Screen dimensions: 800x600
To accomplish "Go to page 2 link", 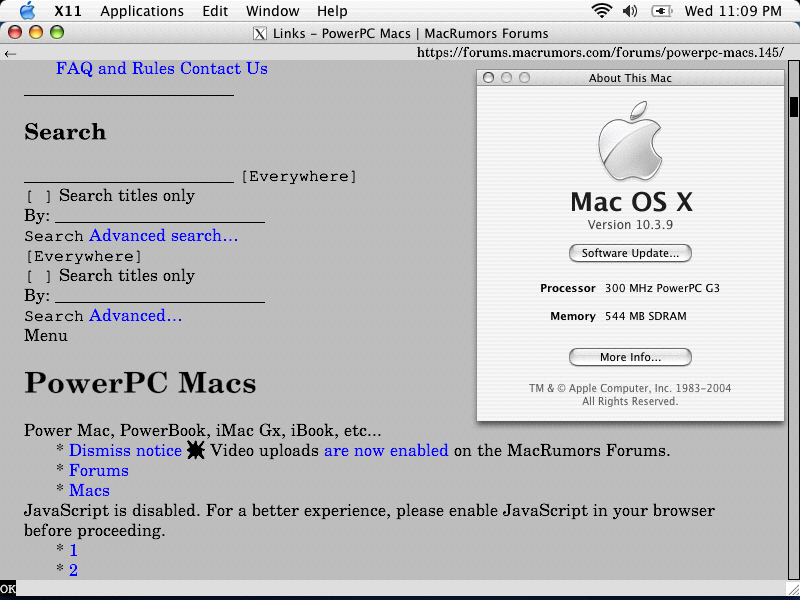I will 73,570.
